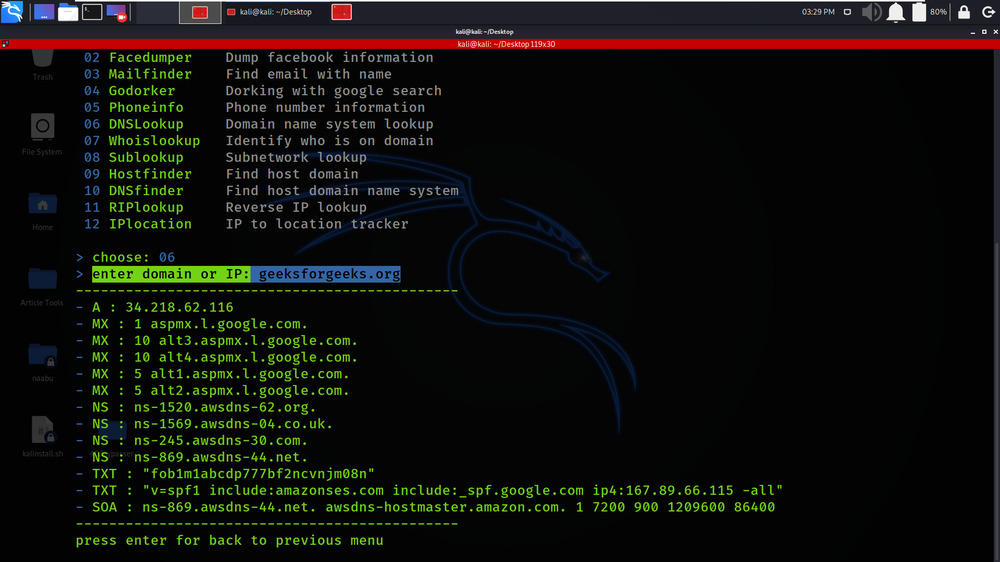Image resolution: width=1000 pixels, height=562 pixels.
Task: Click 'Reverse IP lookup' description
Action: (x=296, y=207)
